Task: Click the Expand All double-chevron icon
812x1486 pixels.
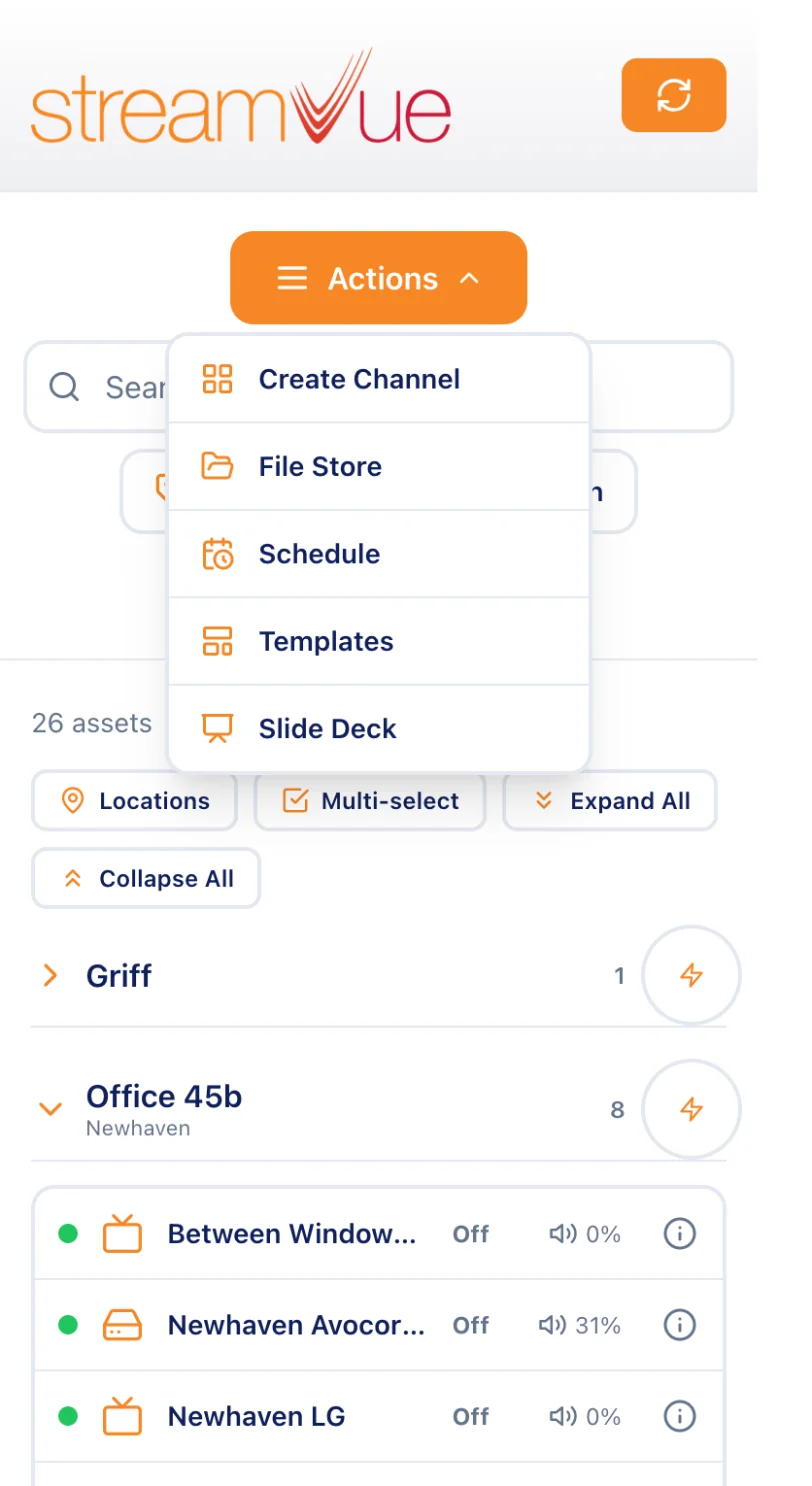Action: (544, 801)
